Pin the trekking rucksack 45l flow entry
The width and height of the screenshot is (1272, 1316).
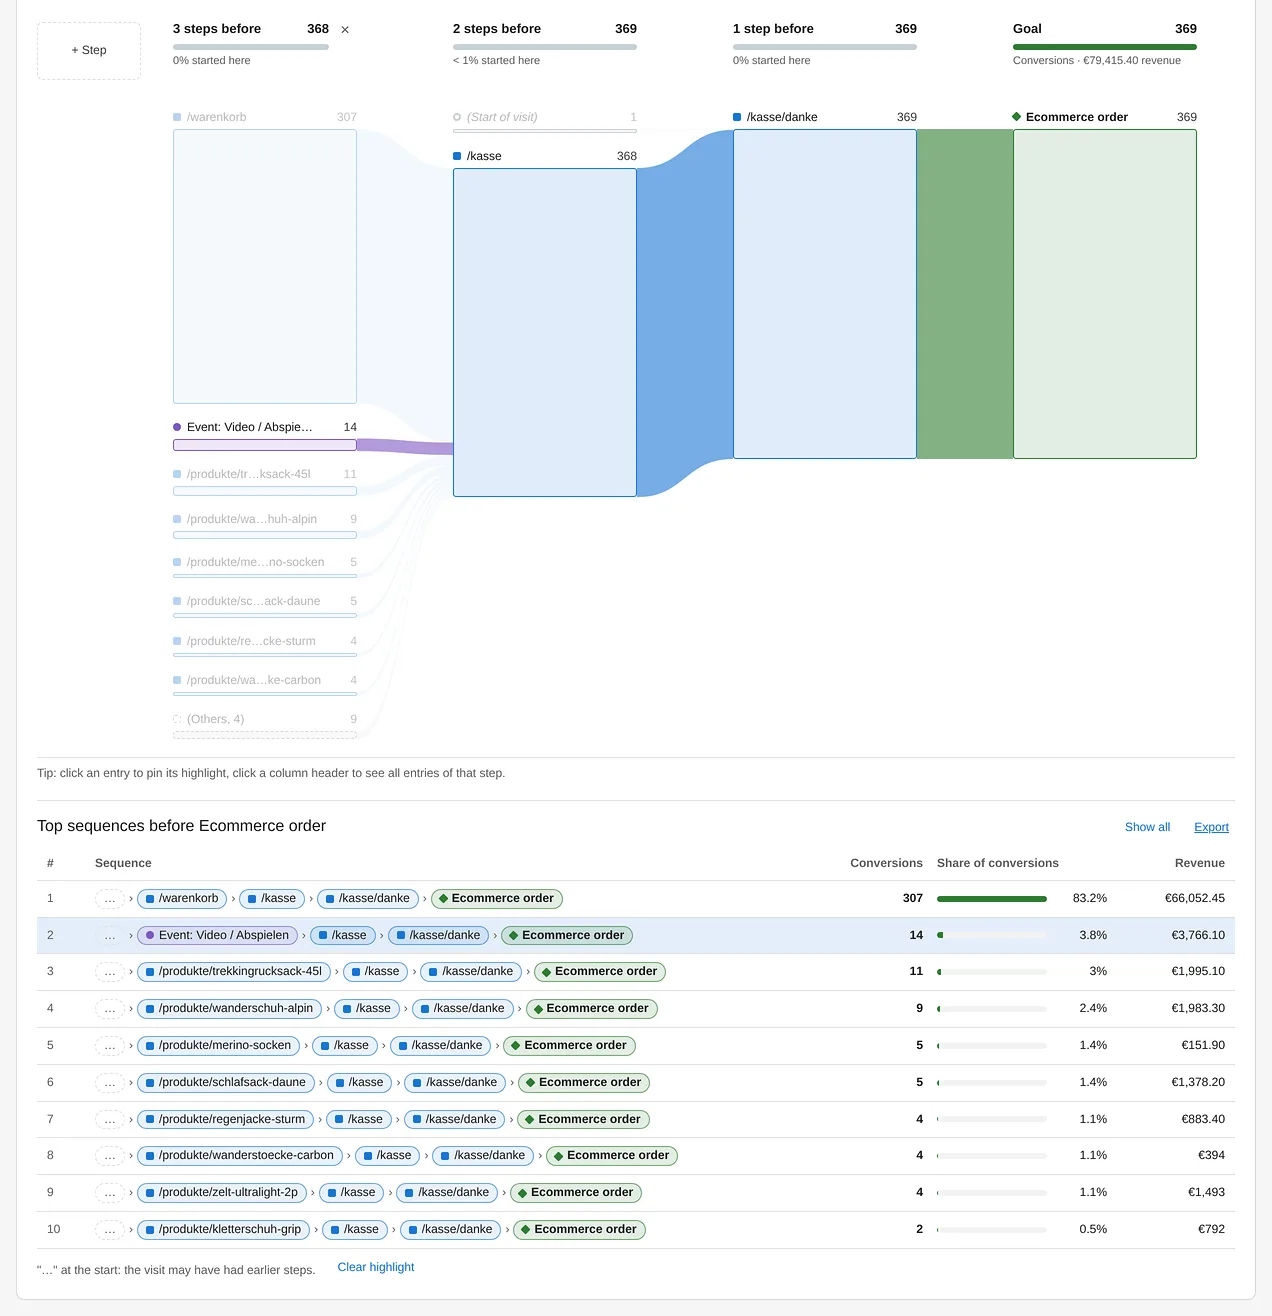(265, 481)
